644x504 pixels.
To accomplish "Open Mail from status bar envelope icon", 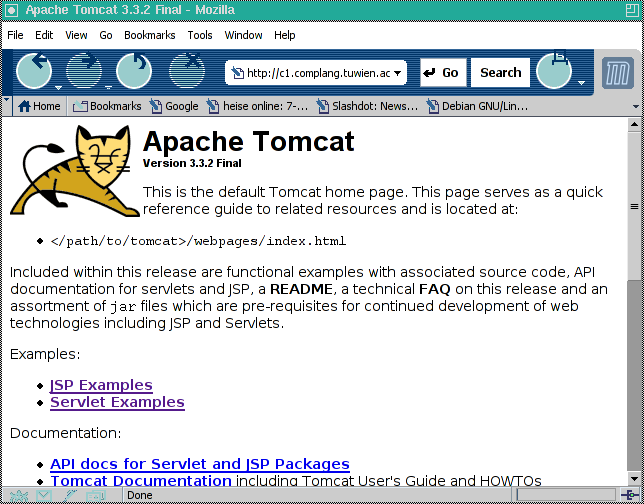I will click(x=44, y=496).
